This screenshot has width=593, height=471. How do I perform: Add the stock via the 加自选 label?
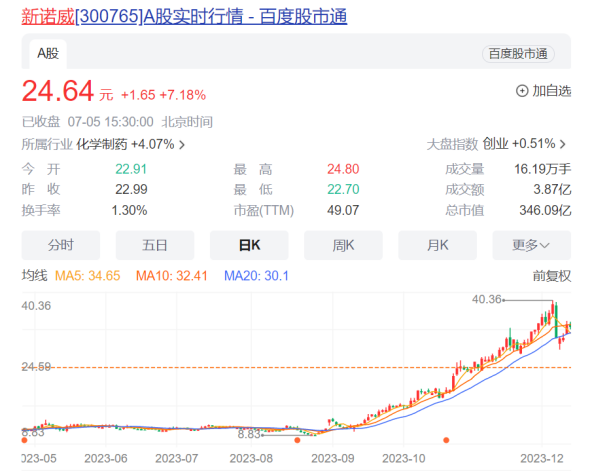coord(552,91)
